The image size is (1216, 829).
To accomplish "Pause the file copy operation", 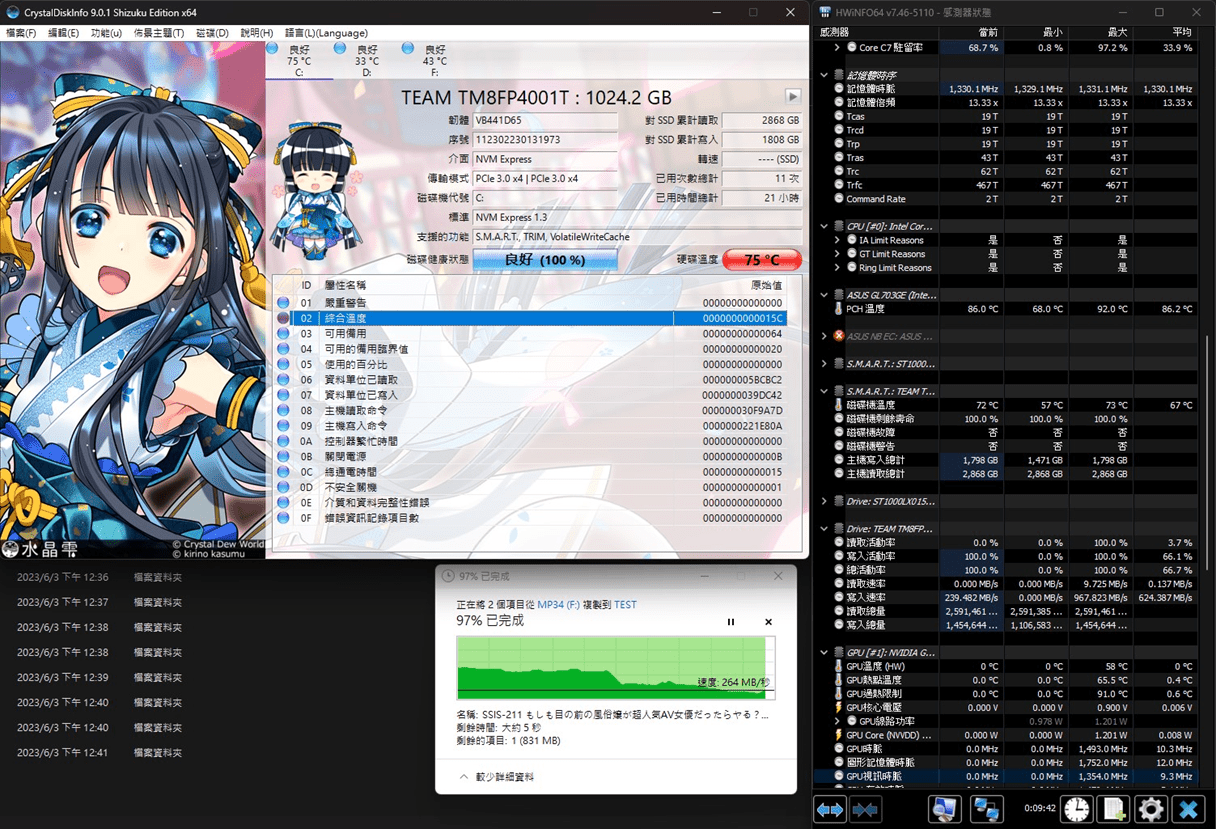I will pyautogui.click(x=731, y=622).
